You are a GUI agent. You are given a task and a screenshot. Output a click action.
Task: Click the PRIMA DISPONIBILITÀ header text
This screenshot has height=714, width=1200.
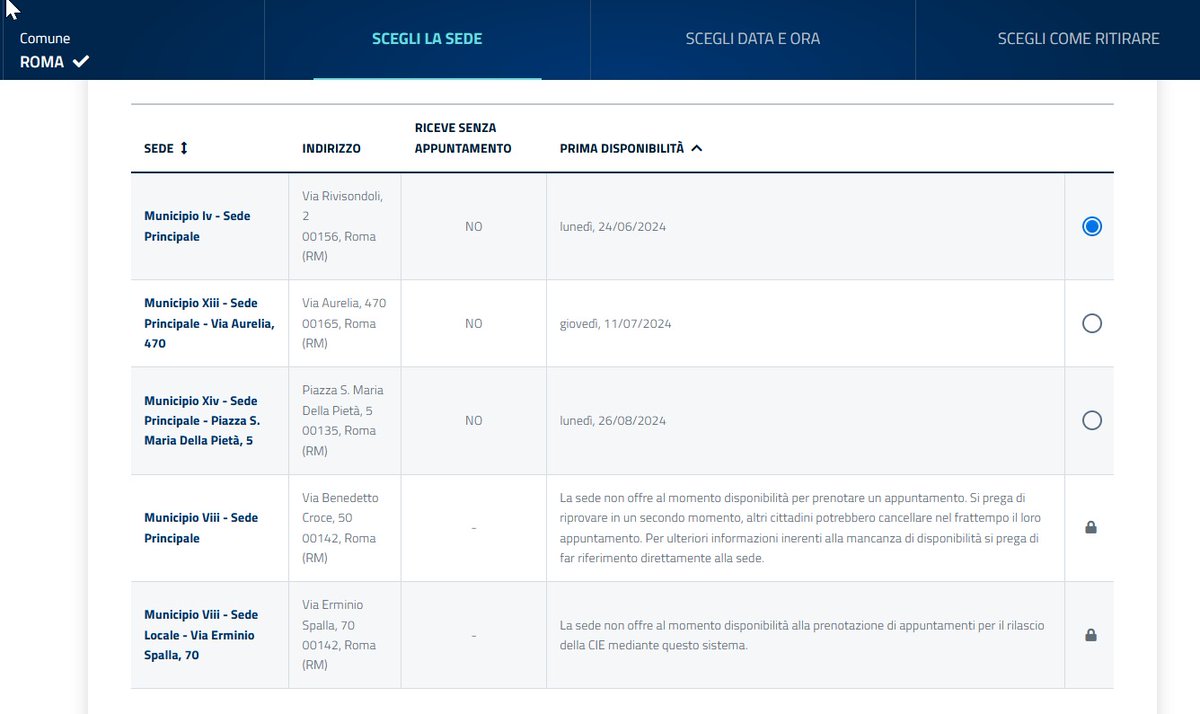(622, 148)
